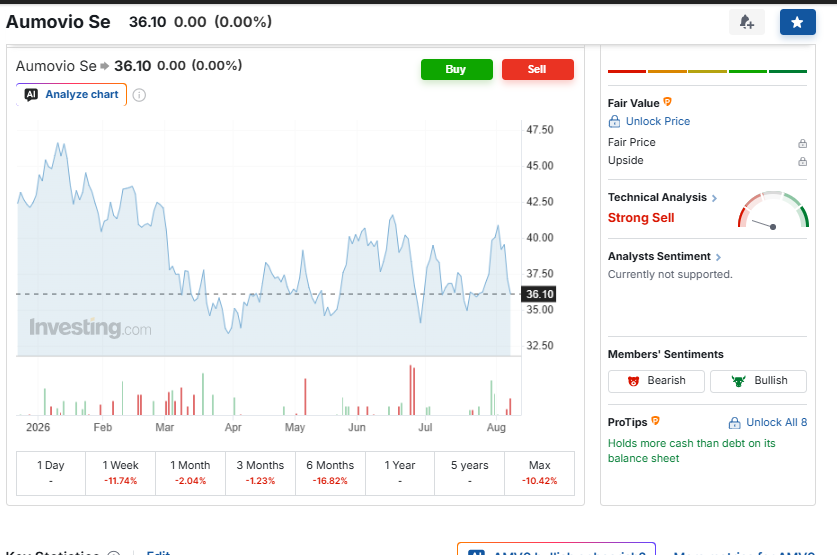The height and width of the screenshot is (555, 837).
Task: Add a price alert via bell icon
Action: click(x=746, y=22)
